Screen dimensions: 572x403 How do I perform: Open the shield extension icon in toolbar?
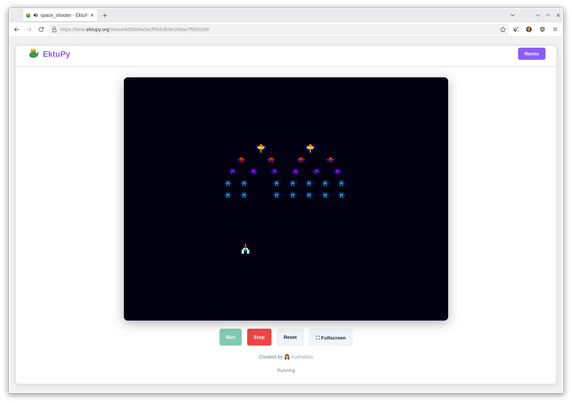coord(542,30)
